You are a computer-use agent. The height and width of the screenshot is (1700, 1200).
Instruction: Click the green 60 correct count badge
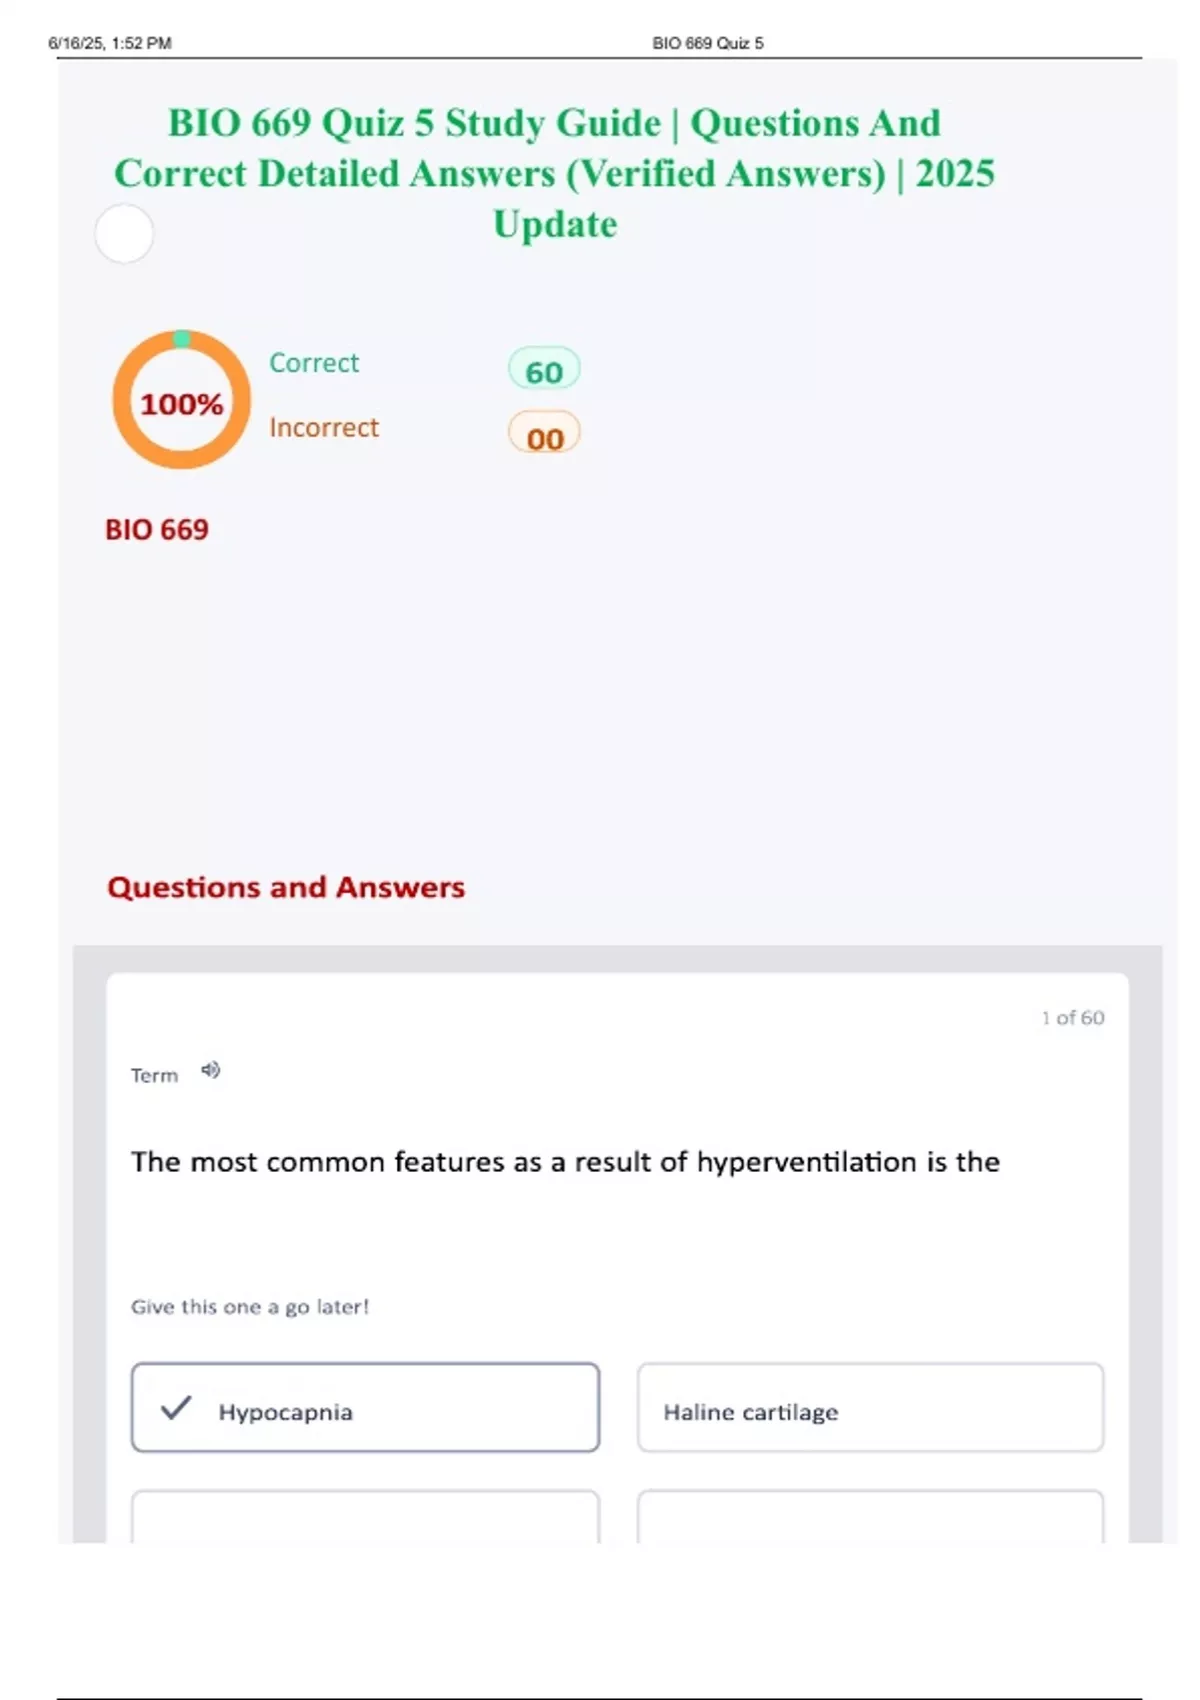(x=544, y=371)
